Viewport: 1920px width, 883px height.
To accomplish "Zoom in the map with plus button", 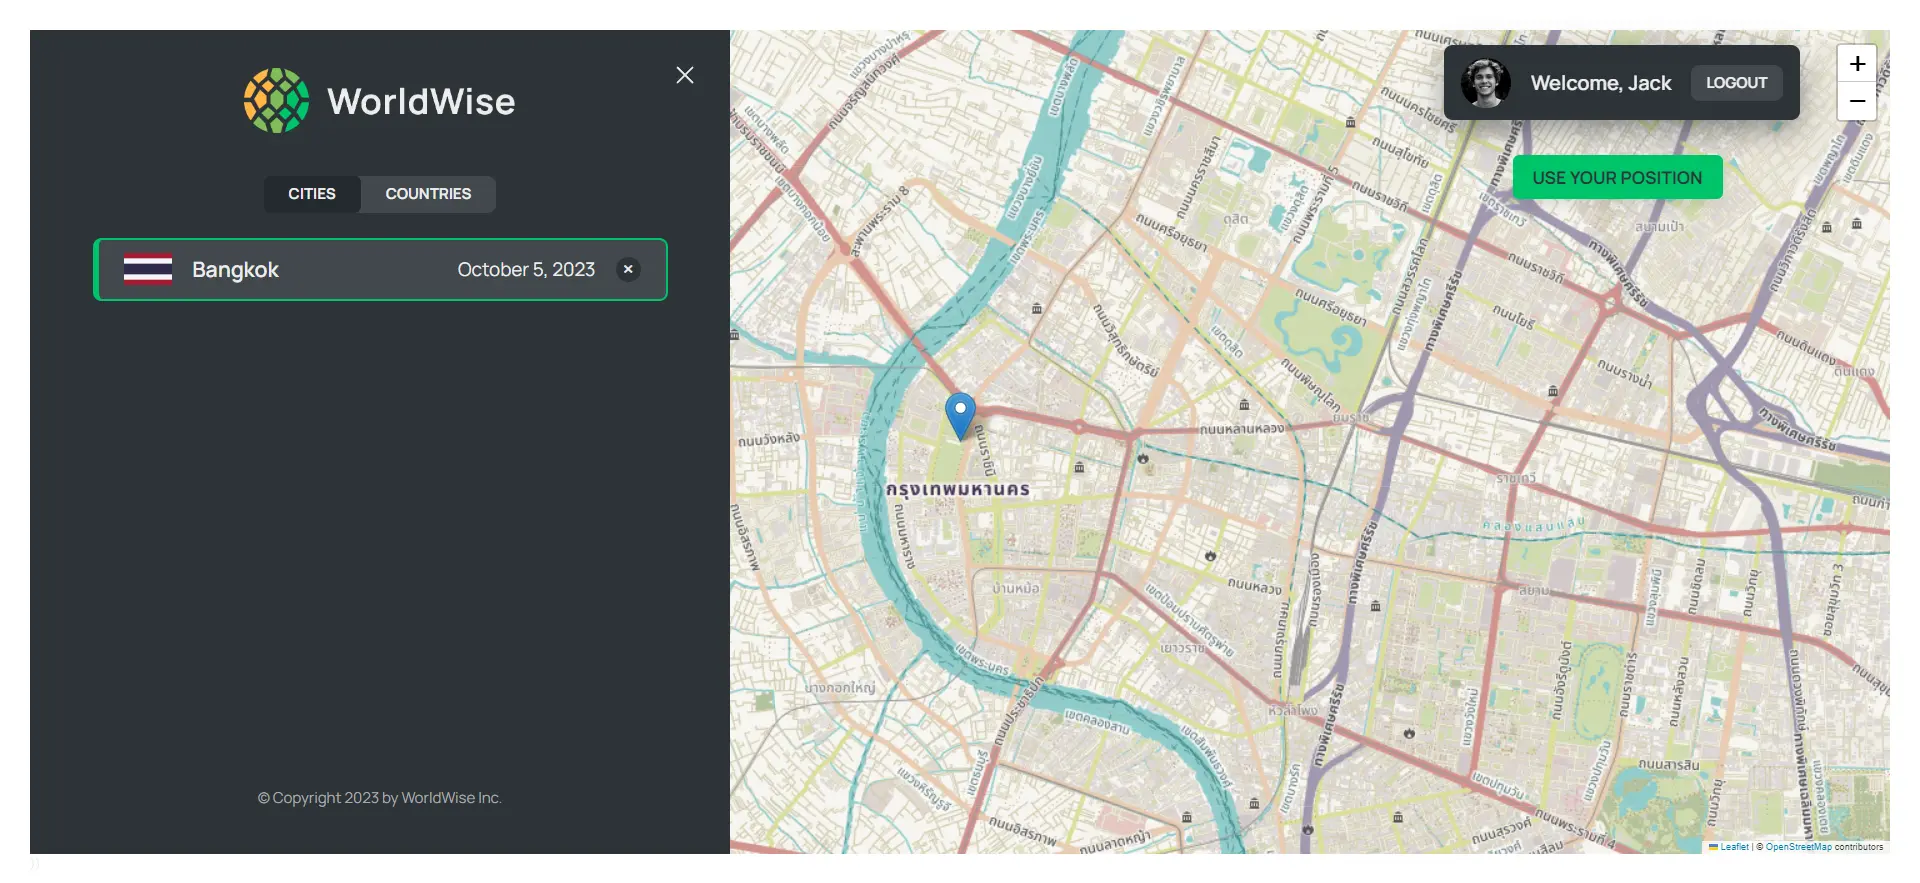I will (x=1857, y=64).
